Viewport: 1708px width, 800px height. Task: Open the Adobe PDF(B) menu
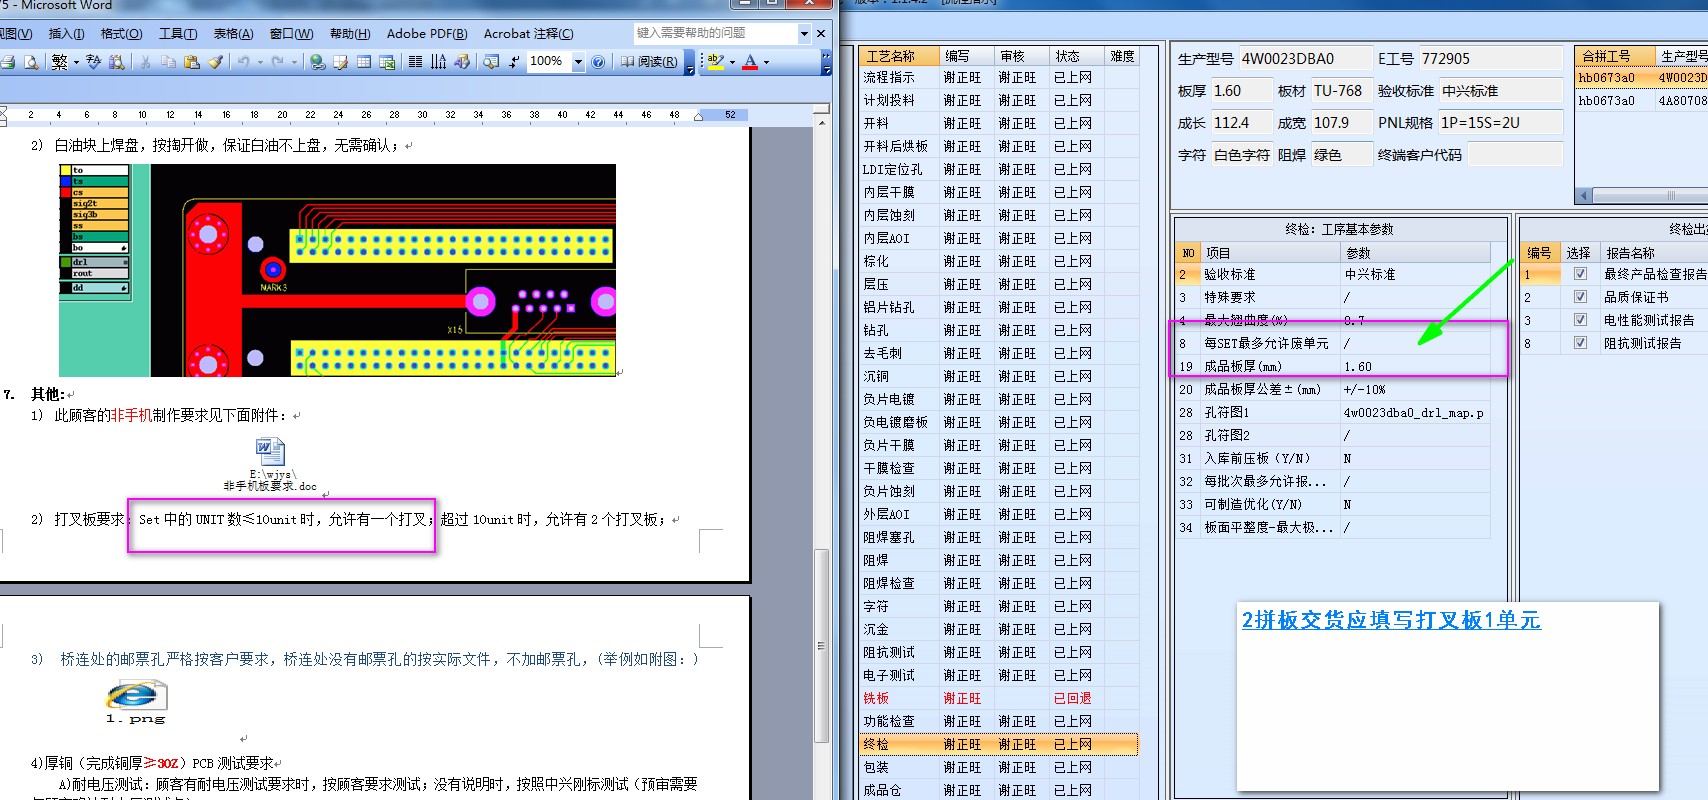427,34
